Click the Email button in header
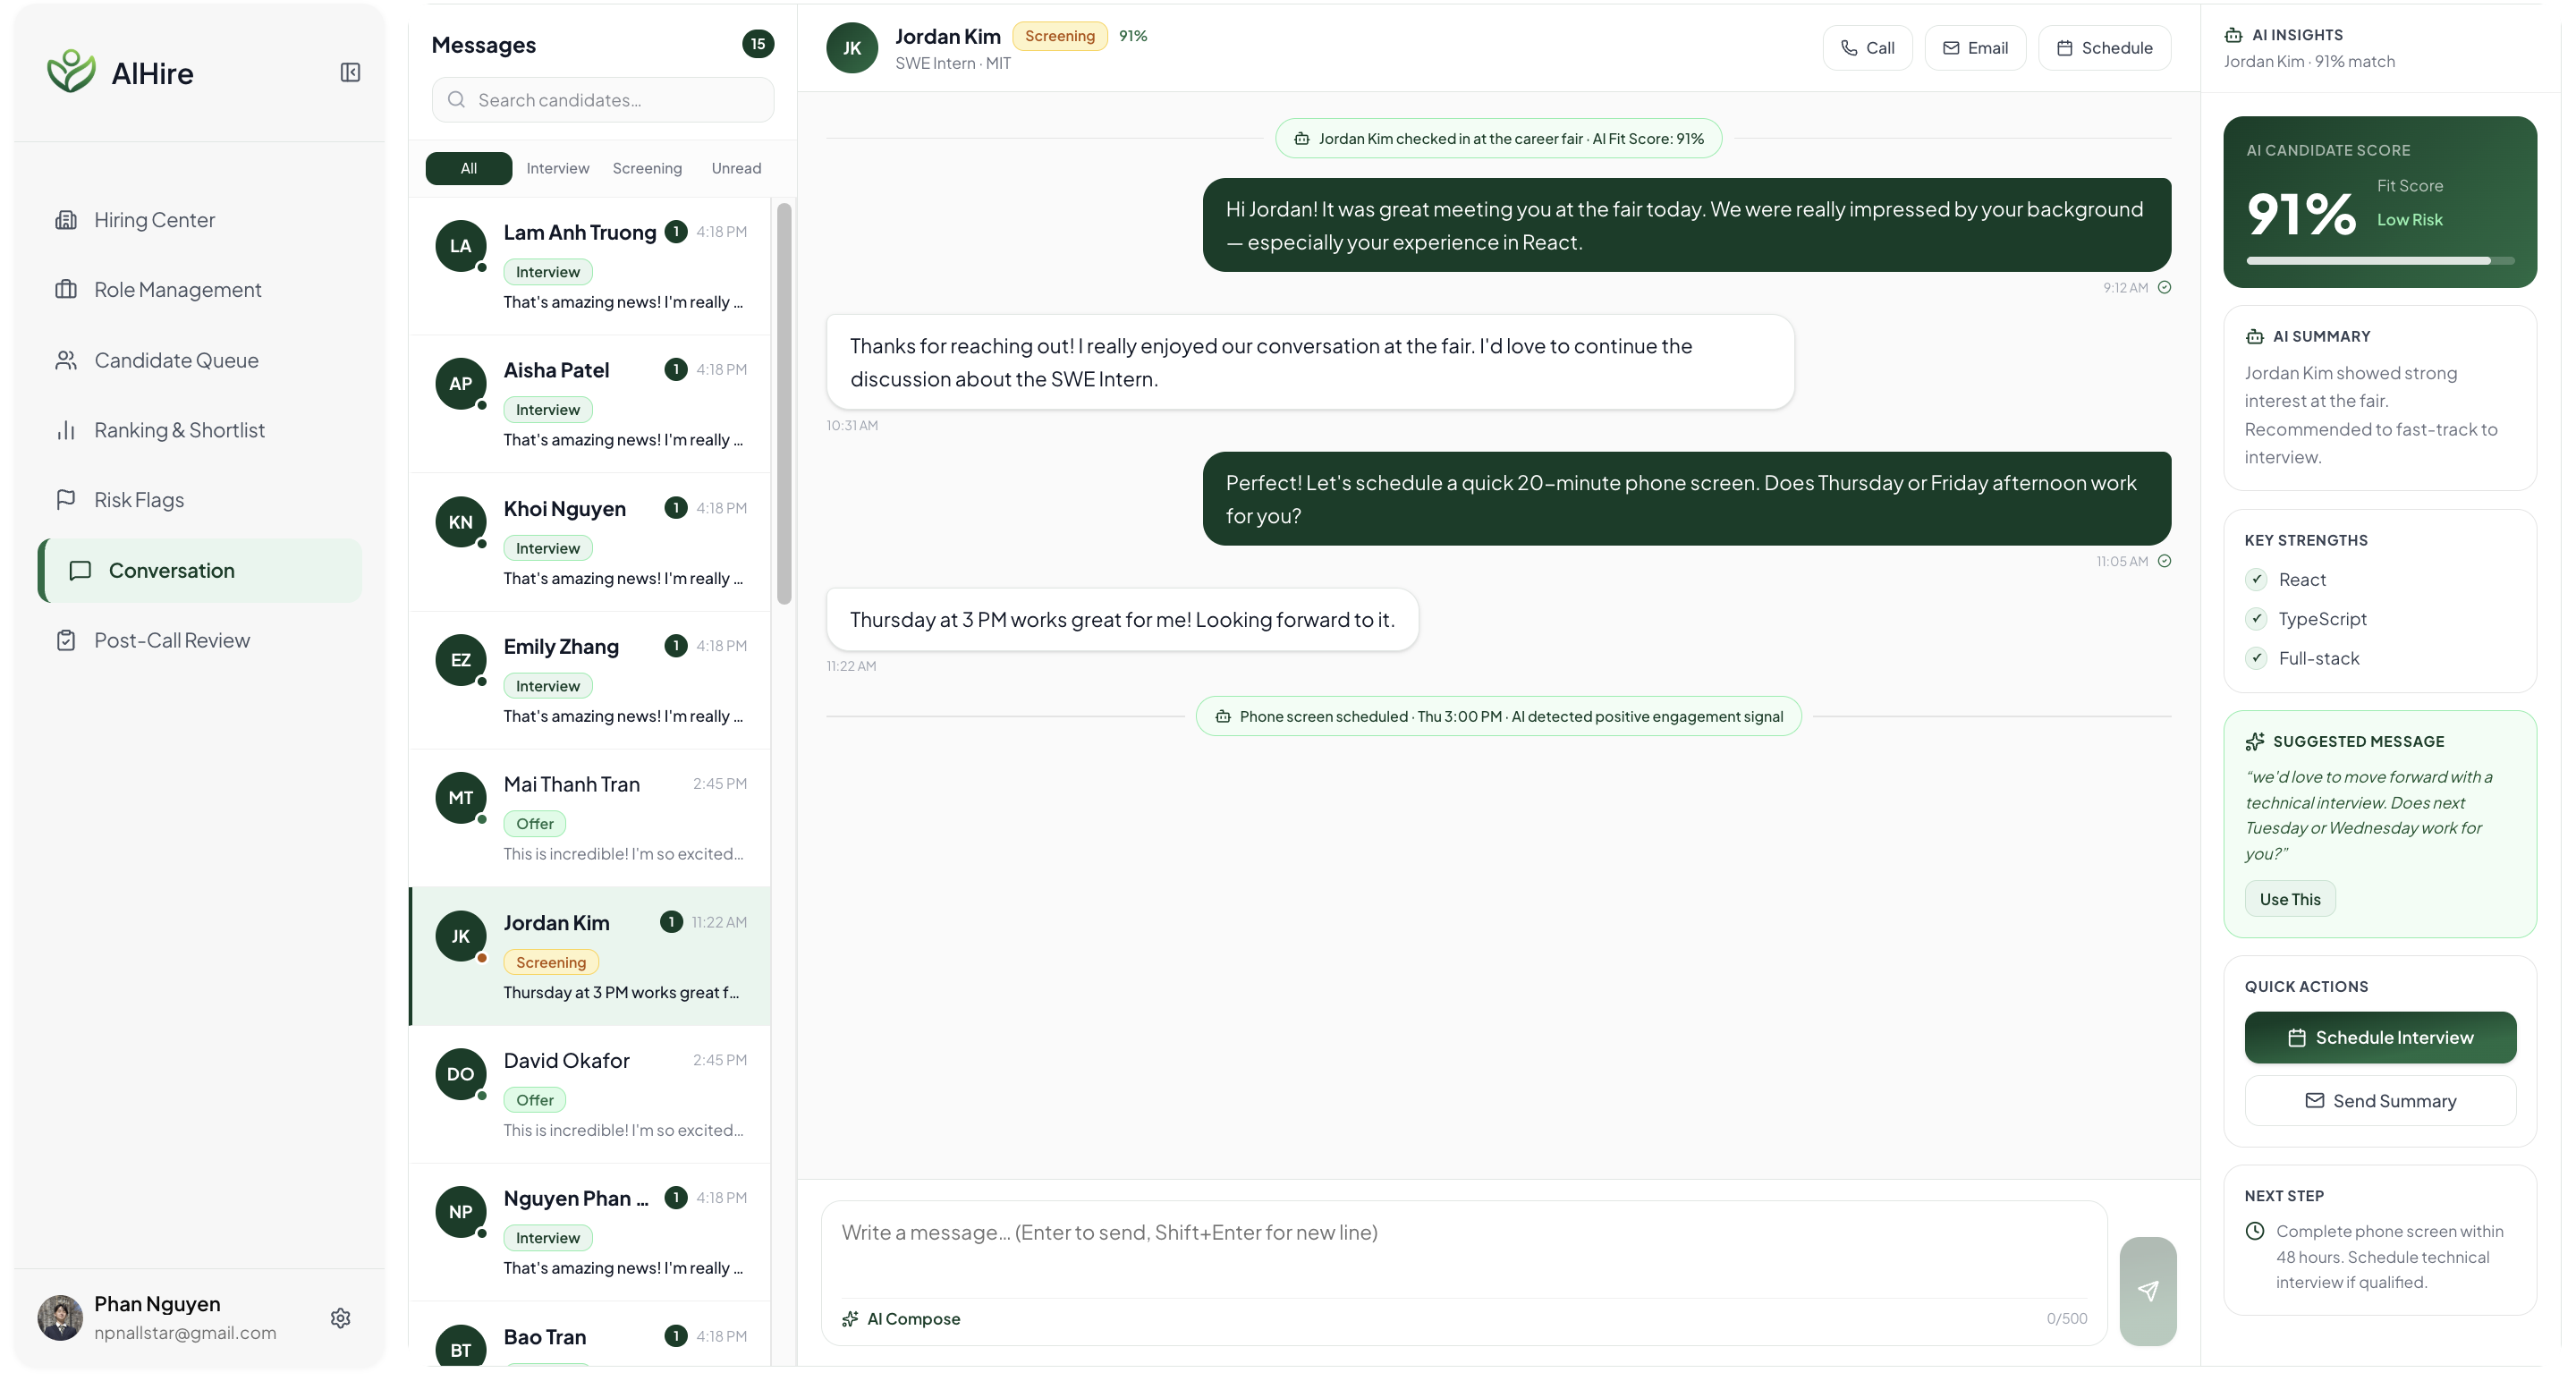This screenshot has height=1381, width=2576. 1975,48
